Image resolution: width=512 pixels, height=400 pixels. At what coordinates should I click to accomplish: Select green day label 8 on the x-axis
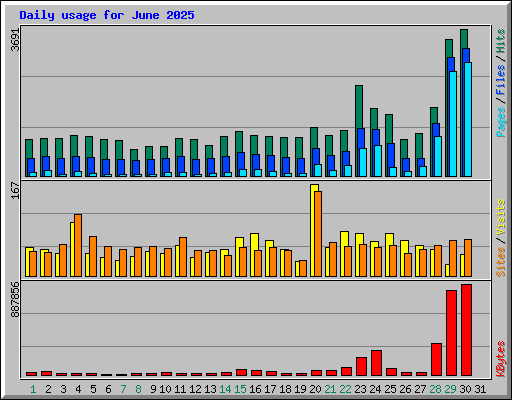(x=138, y=389)
